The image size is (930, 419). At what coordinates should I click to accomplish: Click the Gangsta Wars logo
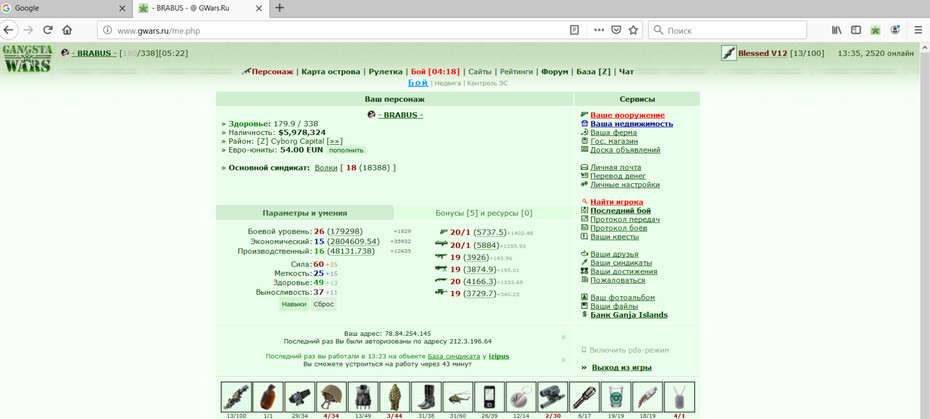[x=27, y=58]
